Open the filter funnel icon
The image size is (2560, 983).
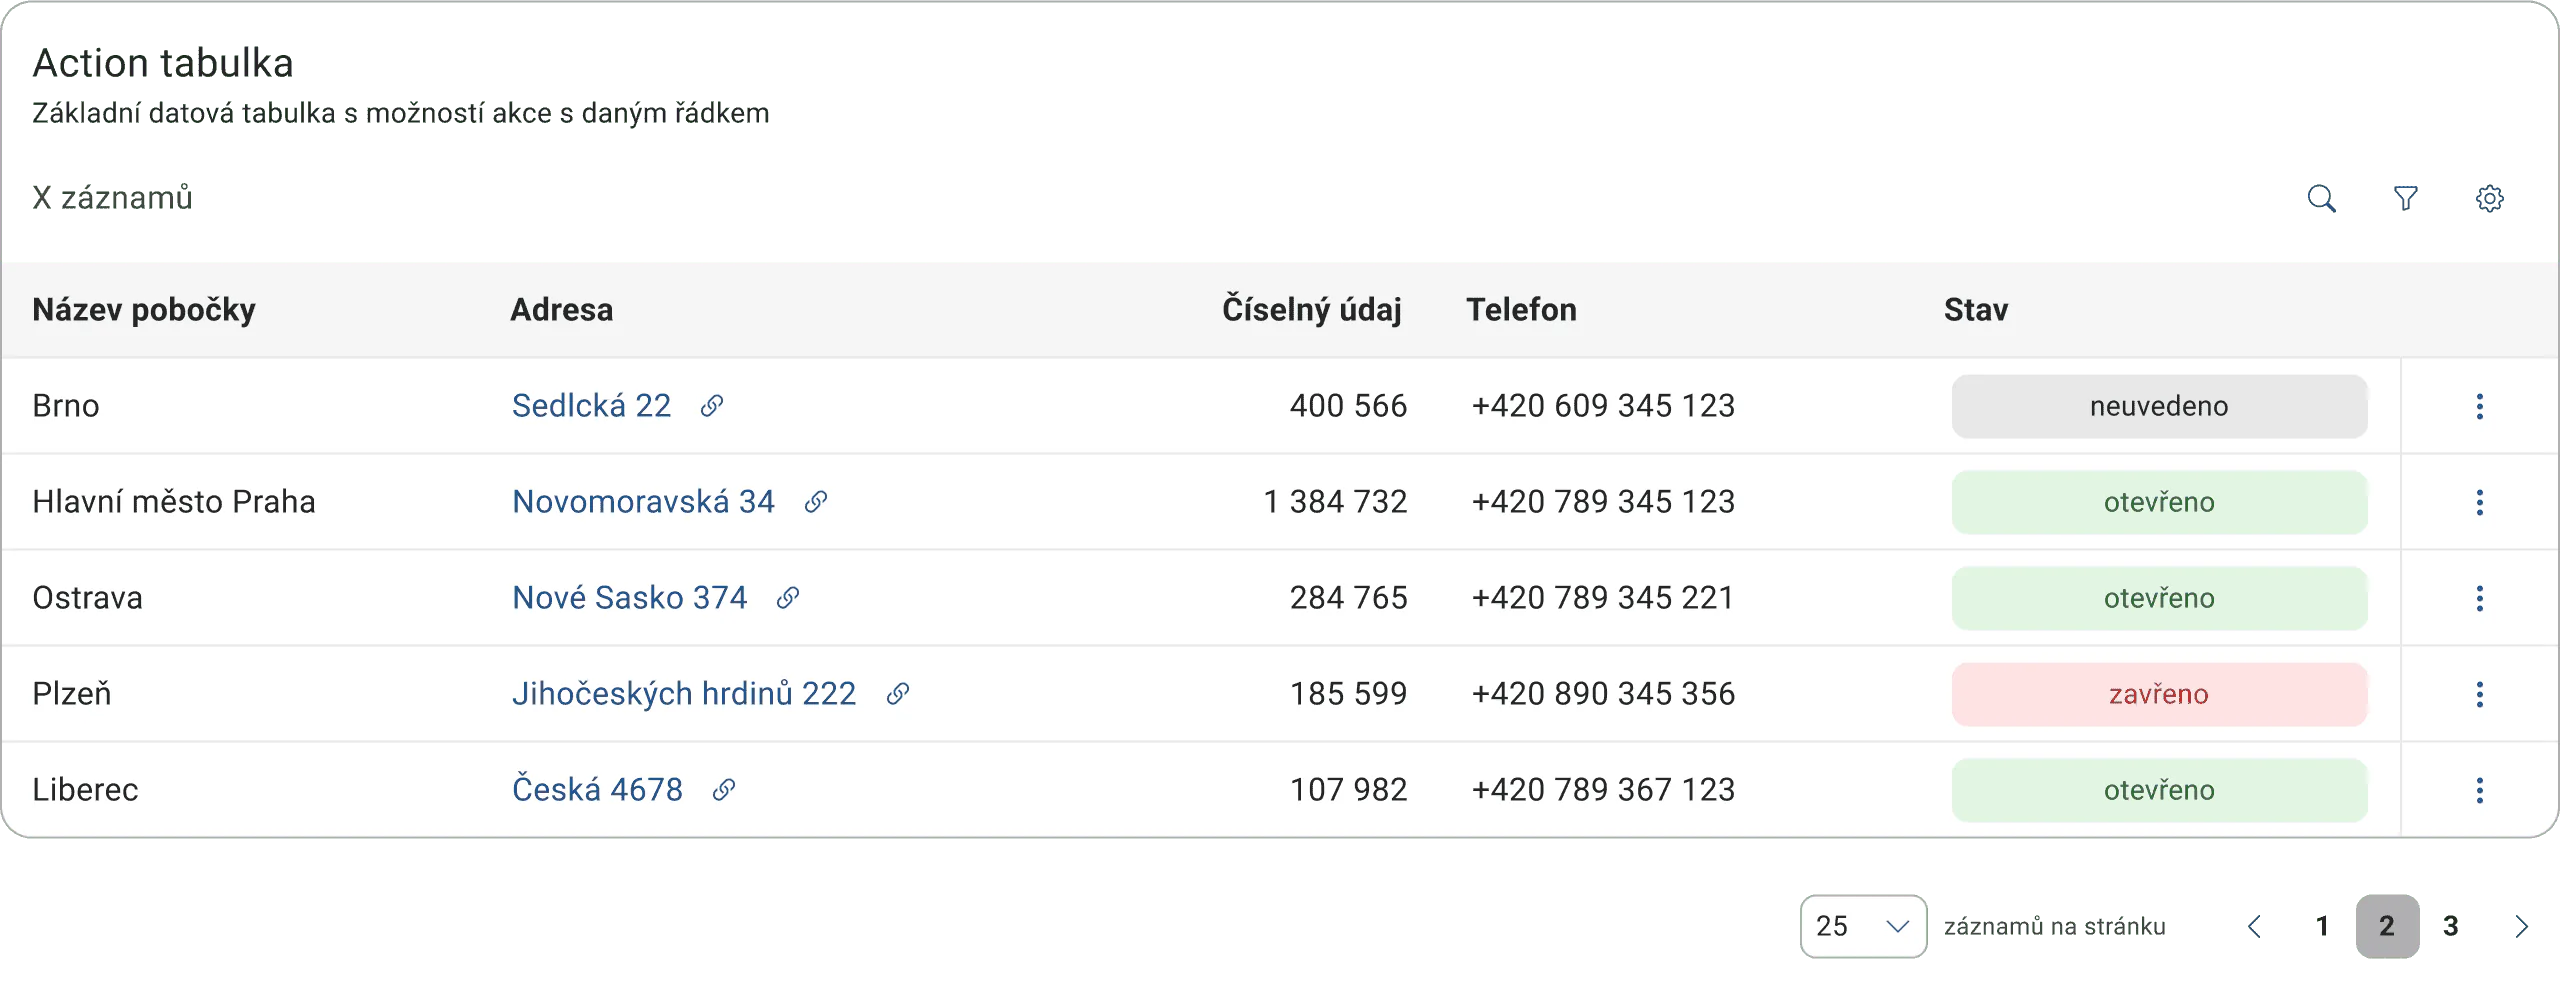click(2405, 198)
